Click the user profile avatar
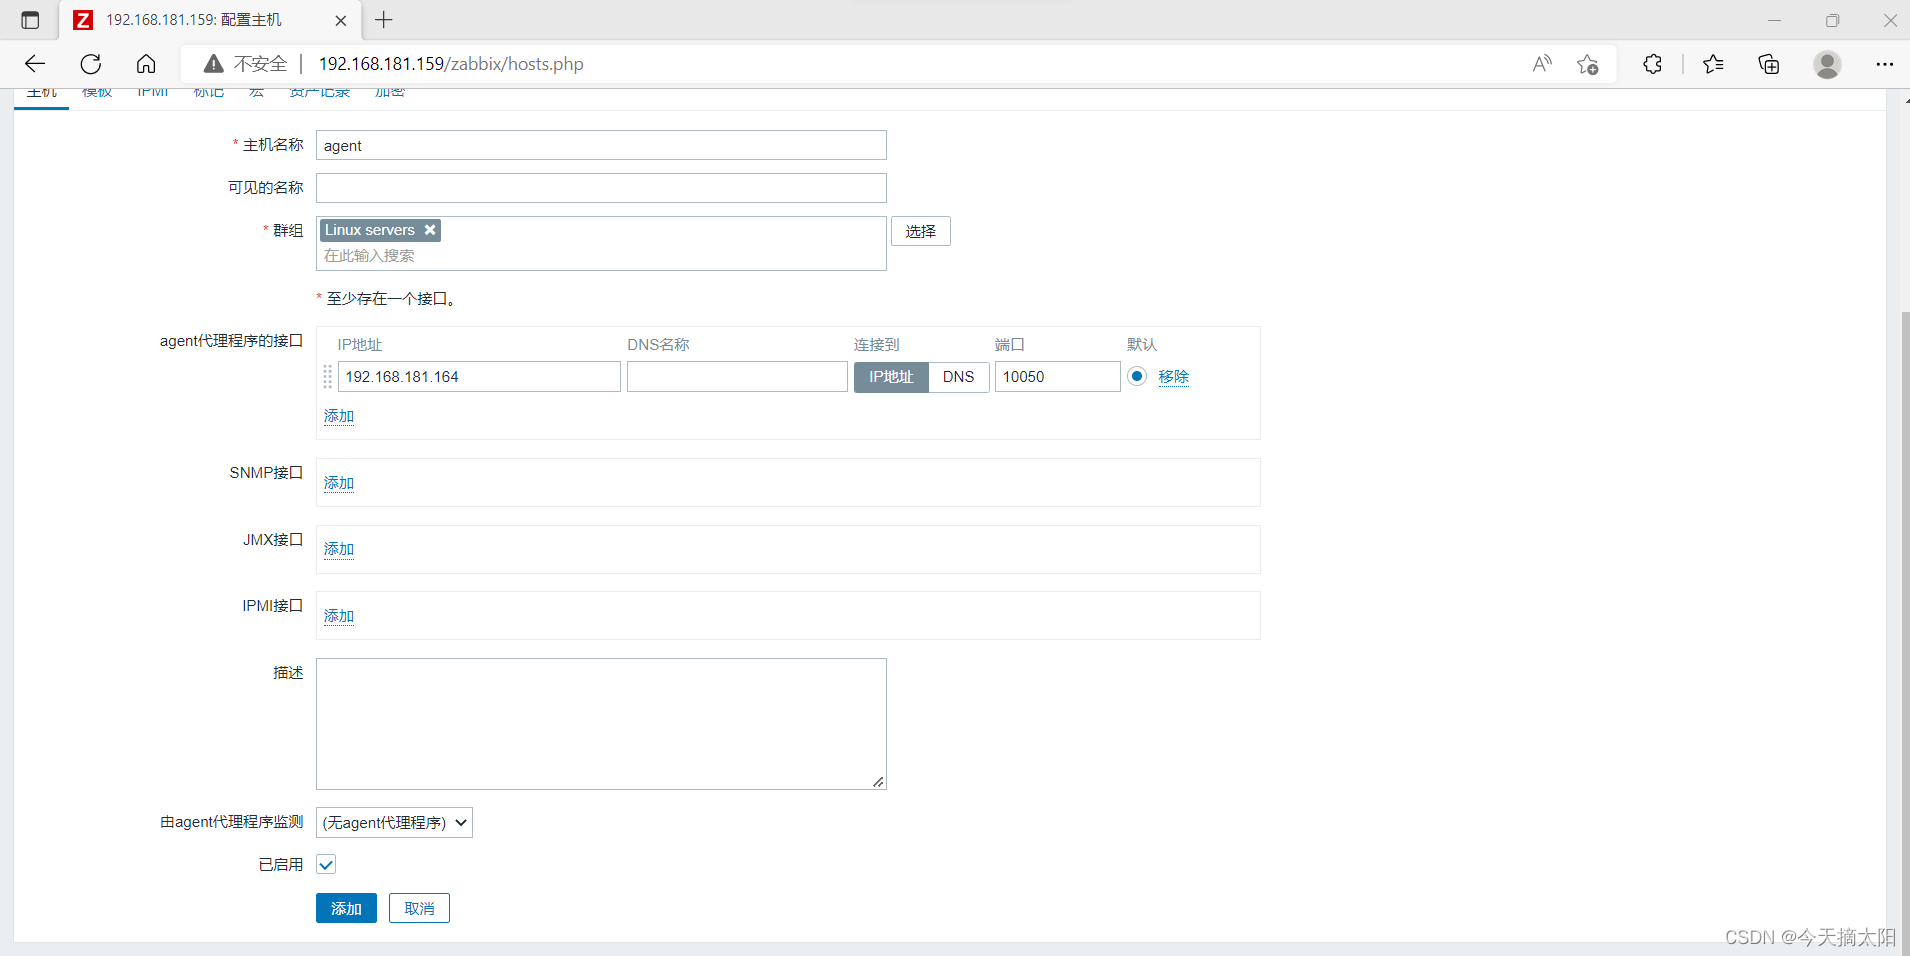The width and height of the screenshot is (1910, 956). (x=1827, y=64)
